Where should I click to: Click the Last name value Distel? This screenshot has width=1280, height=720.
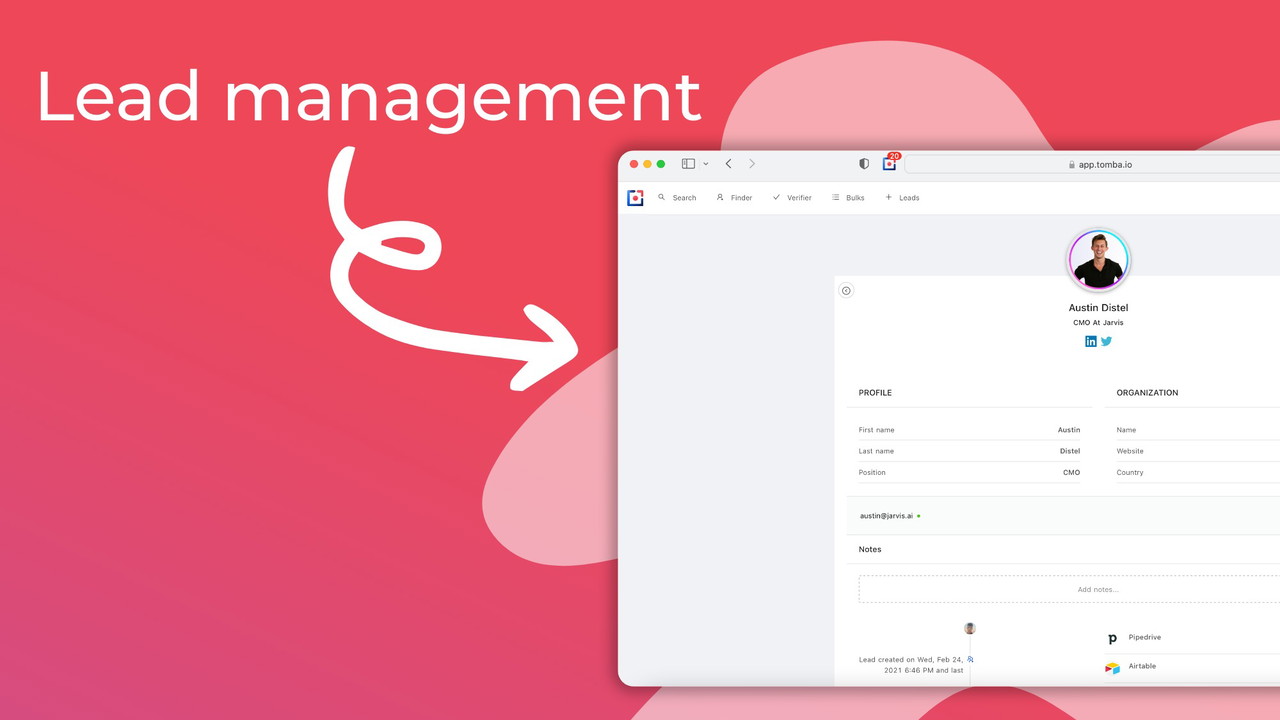tap(1070, 451)
